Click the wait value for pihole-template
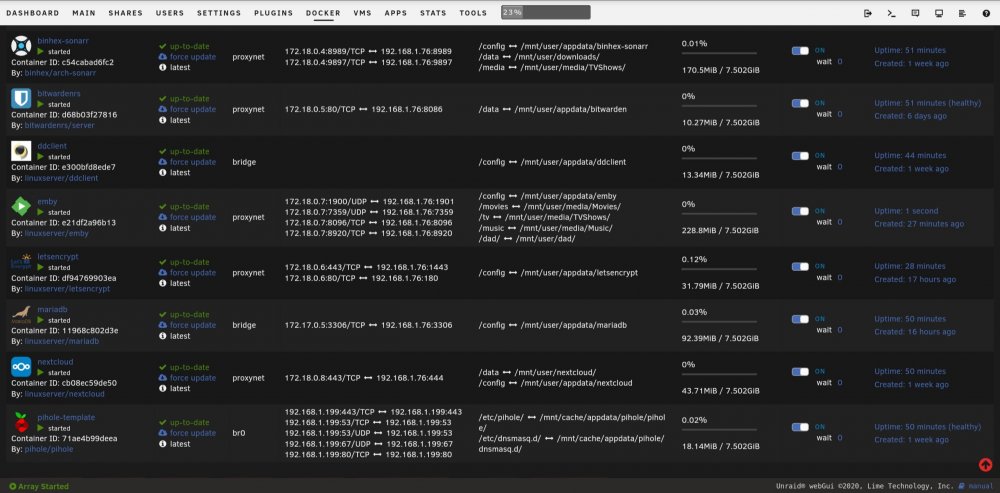The height and width of the screenshot is (493, 1000). (840, 438)
